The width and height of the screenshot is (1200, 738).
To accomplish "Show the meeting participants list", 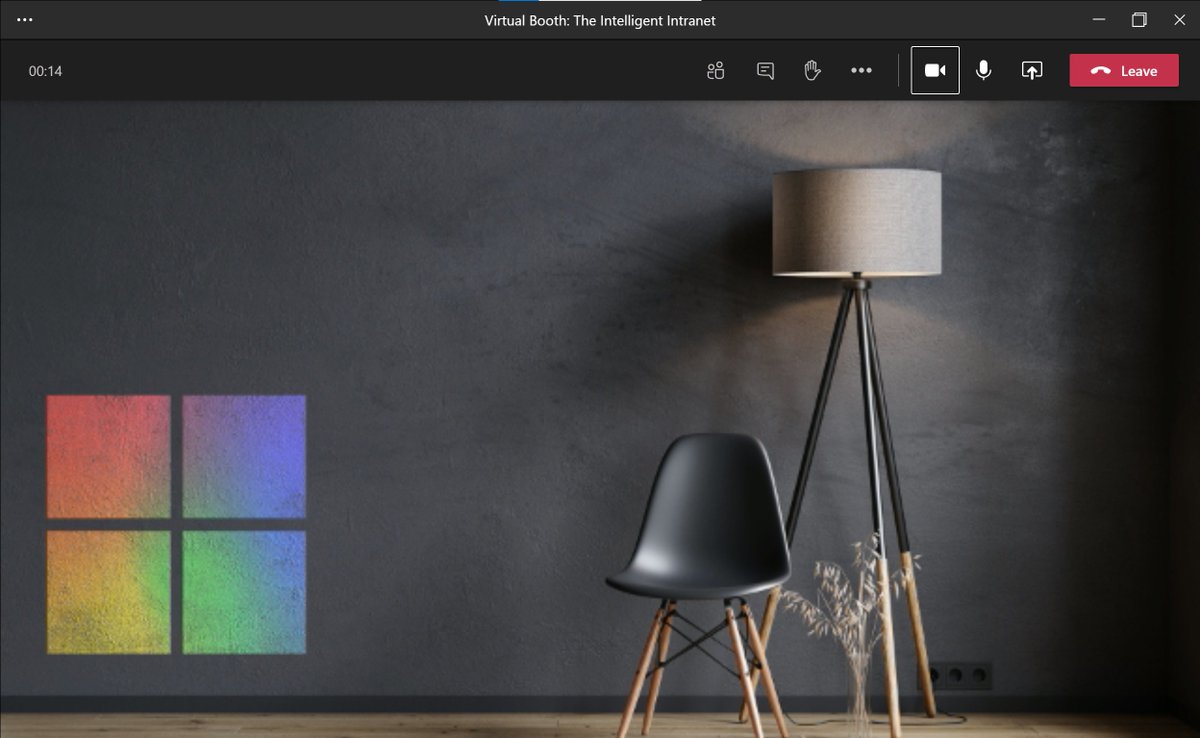I will [x=715, y=70].
